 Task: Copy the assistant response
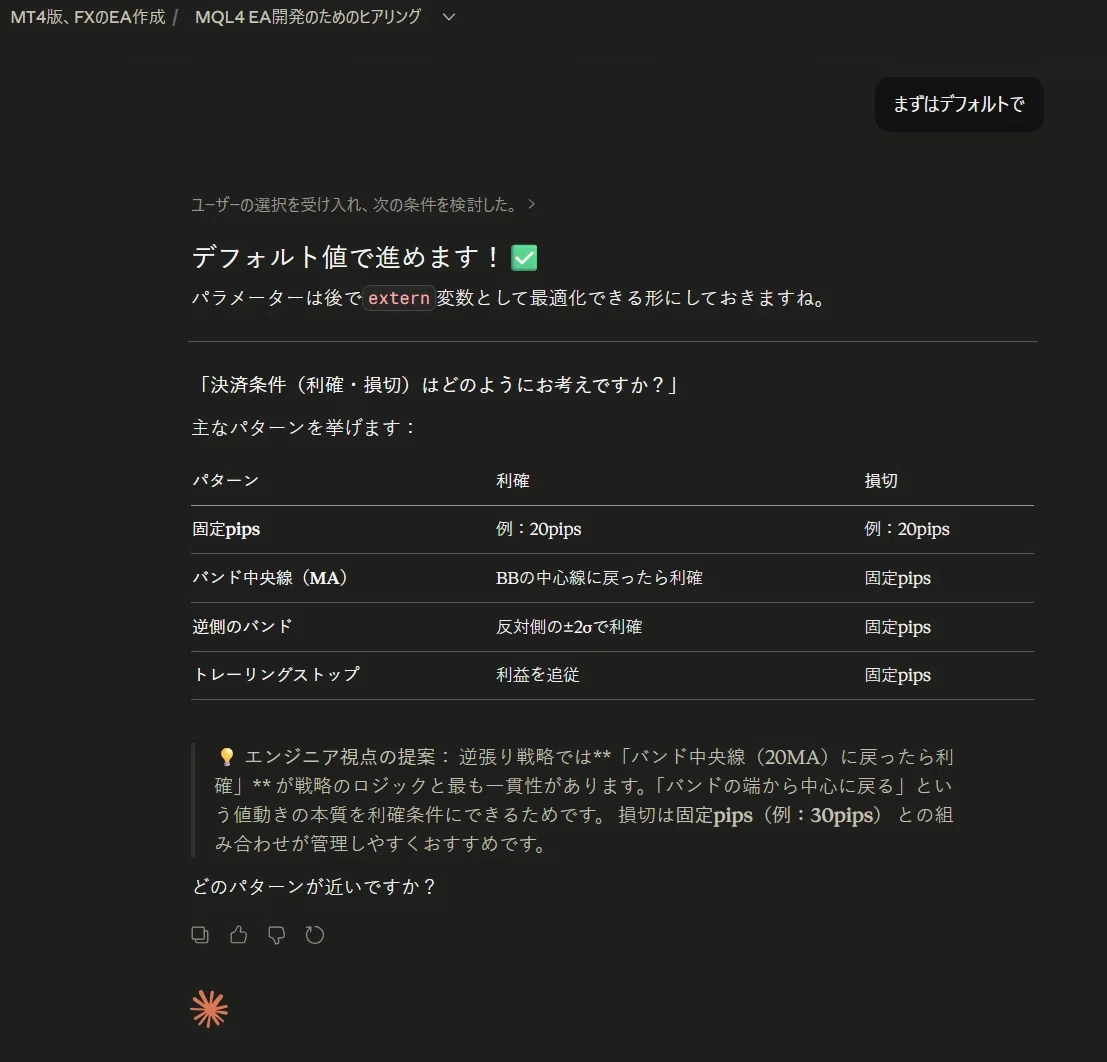coord(200,935)
